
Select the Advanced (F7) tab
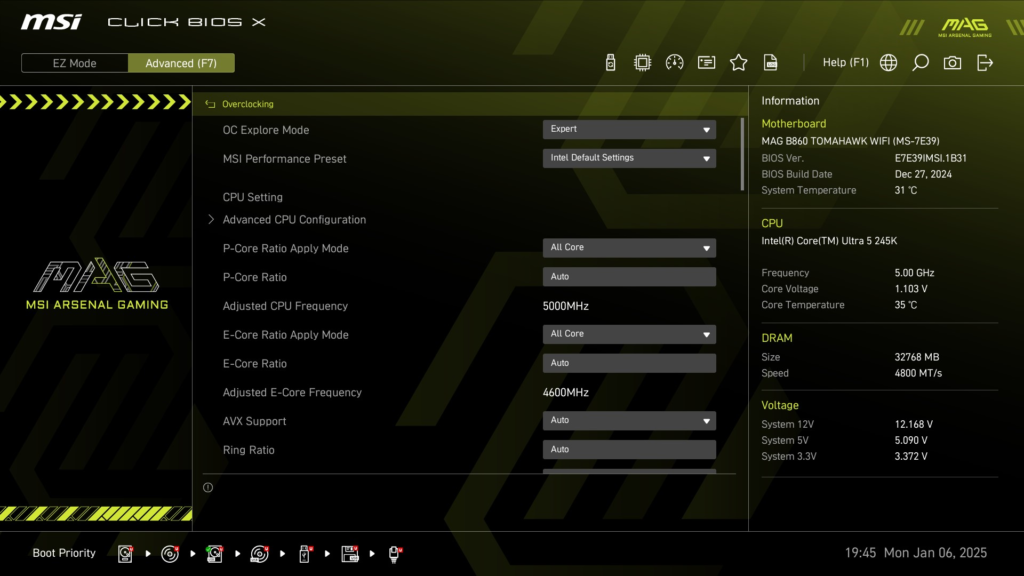click(181, 62)
